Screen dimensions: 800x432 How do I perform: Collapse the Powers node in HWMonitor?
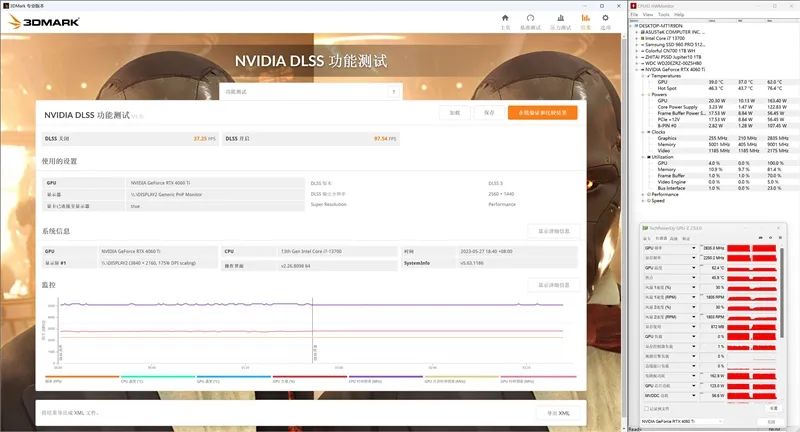pyautogui.click(x=643, y=94)
